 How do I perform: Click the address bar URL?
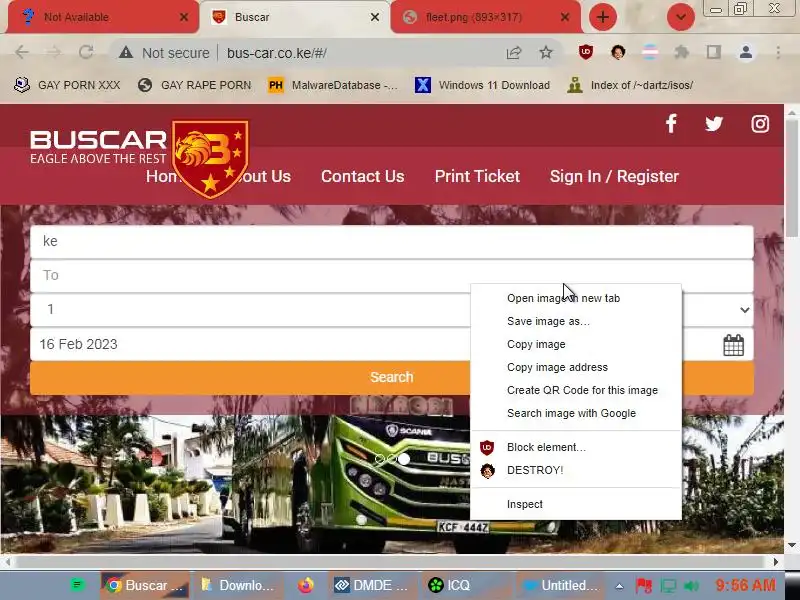pyautogui.click(x=277, y=53)
